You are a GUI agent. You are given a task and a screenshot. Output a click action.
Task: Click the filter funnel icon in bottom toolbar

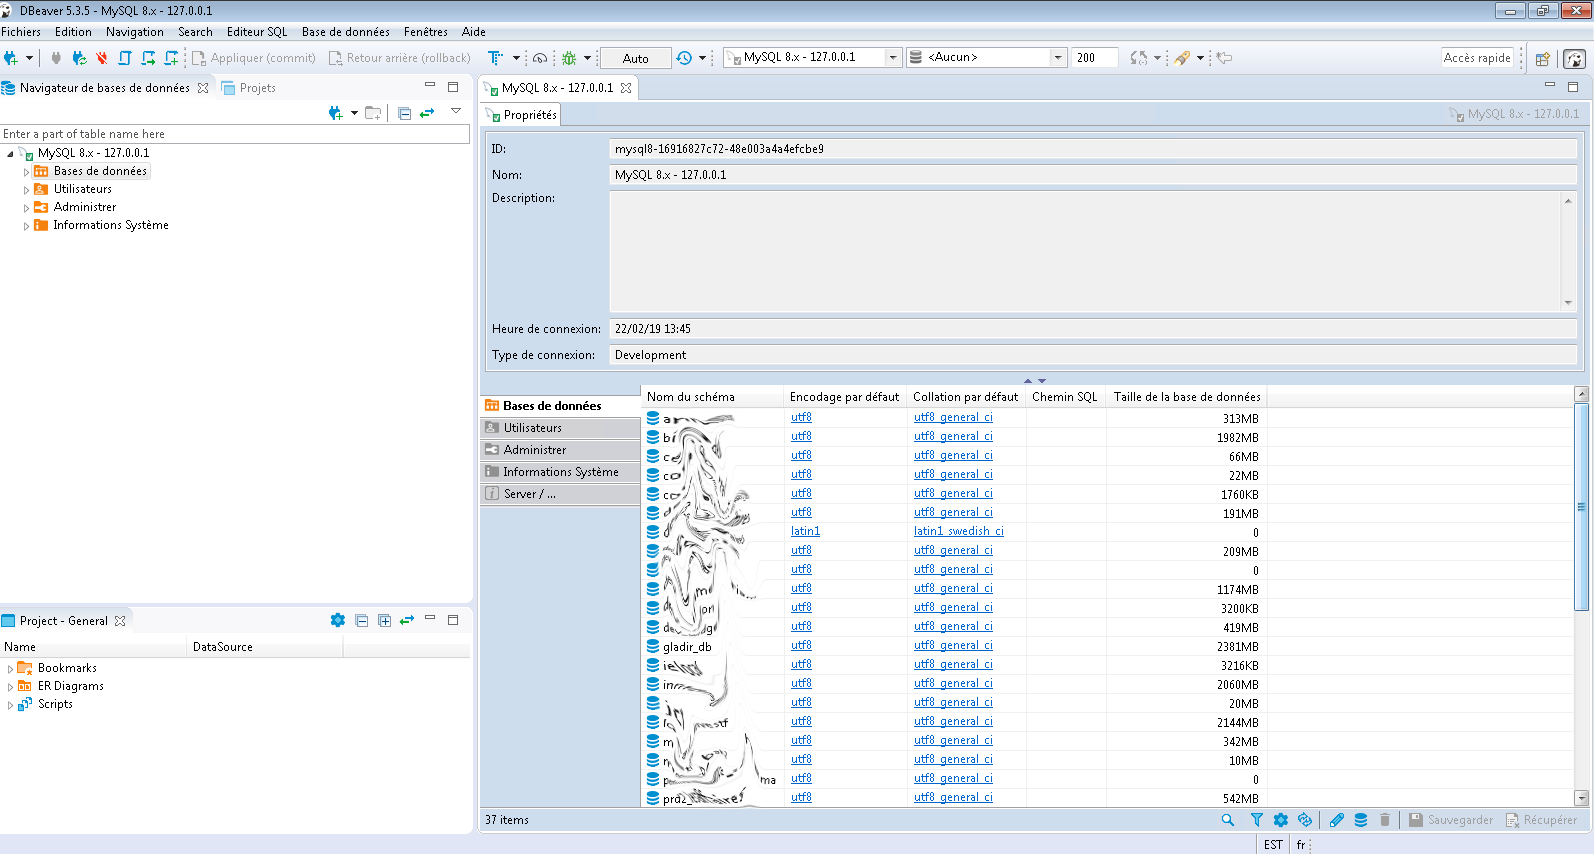tap(1256, 820)
